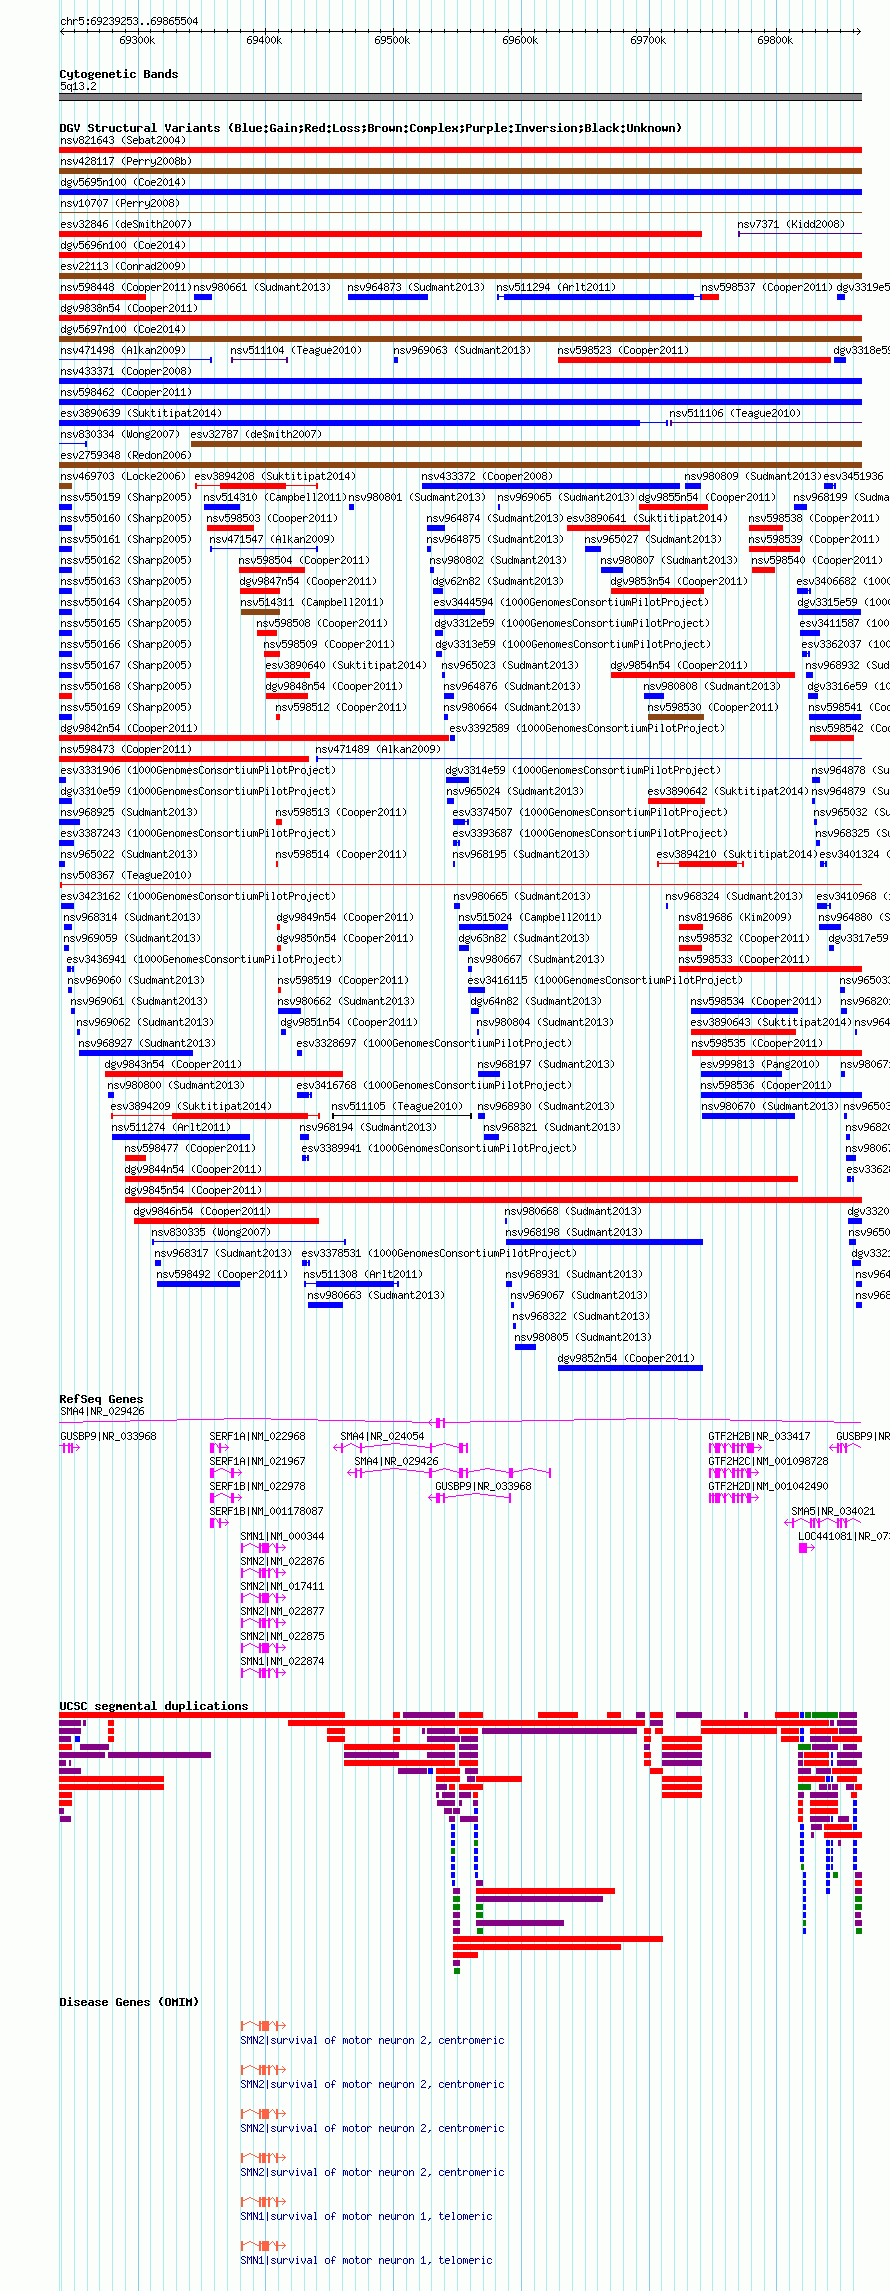Select variant nsv433372 (Cooper2008)
This screenshot has height=2291, width=890.
click(487, 476)
